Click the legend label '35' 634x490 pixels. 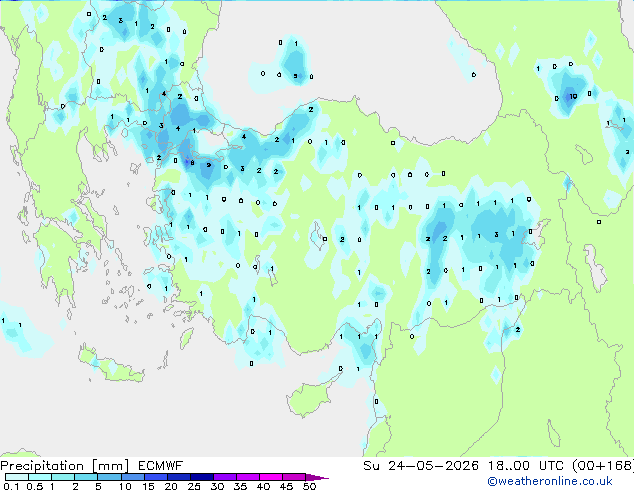point(240,486)
